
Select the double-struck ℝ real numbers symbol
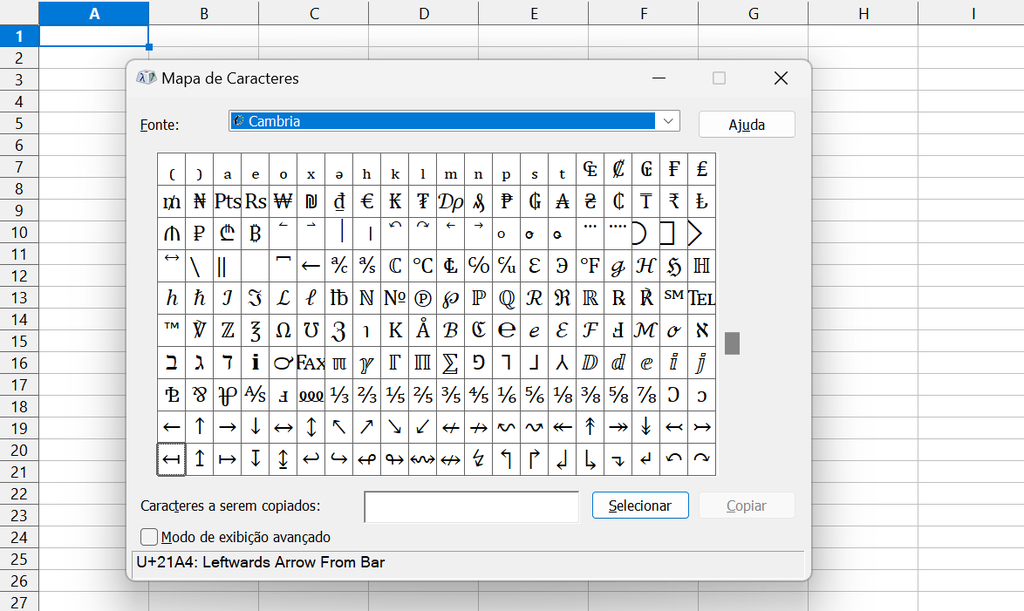pyautogui.click(x=590, y=298)
